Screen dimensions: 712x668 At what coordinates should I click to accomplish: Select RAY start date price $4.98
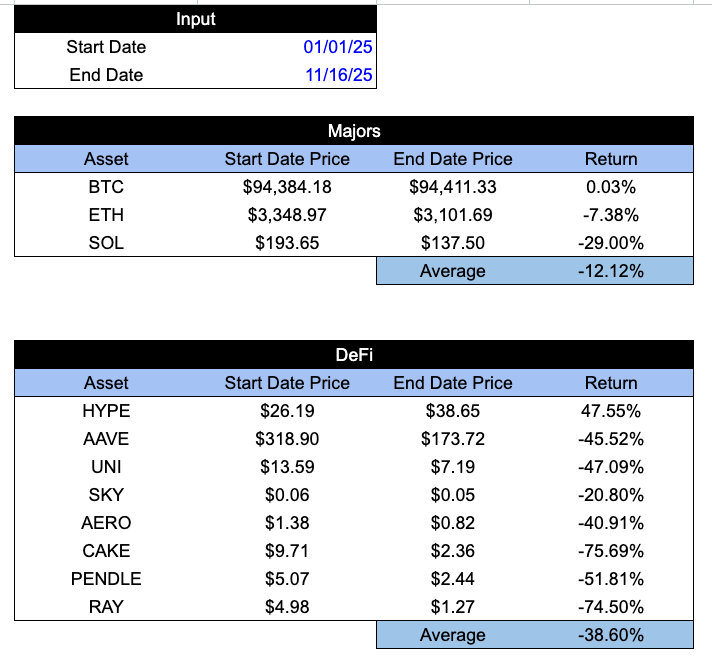click(x=287, y=607)
